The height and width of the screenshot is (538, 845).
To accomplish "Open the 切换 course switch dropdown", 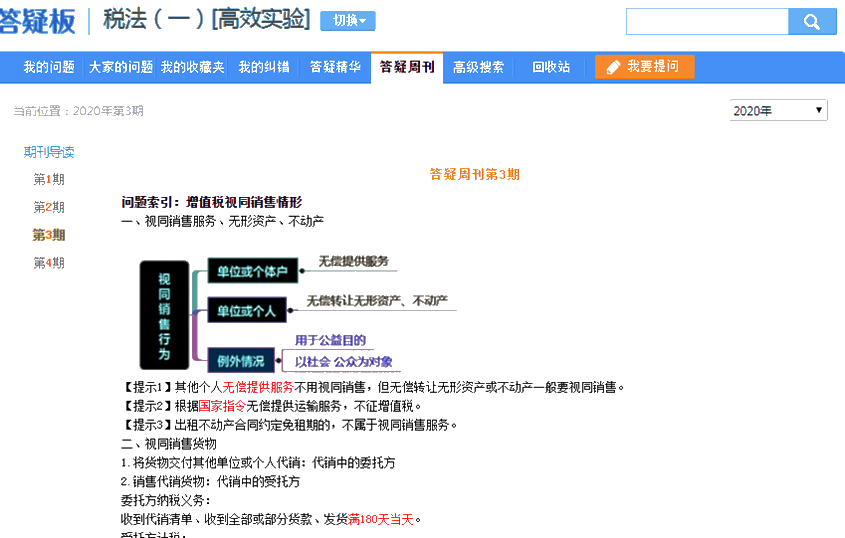I will click(x=347, y=21).
